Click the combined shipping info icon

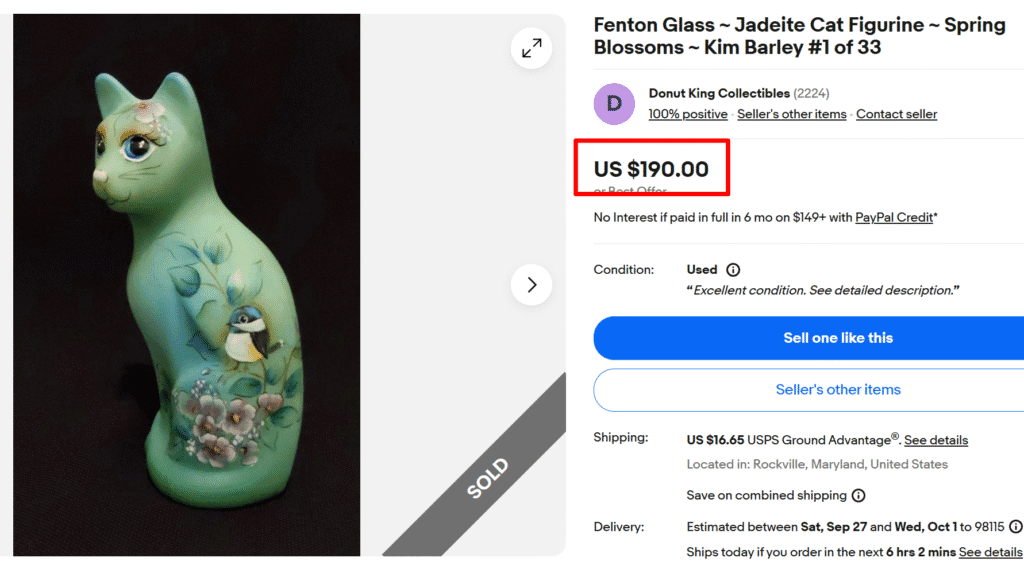click(858, 496)
